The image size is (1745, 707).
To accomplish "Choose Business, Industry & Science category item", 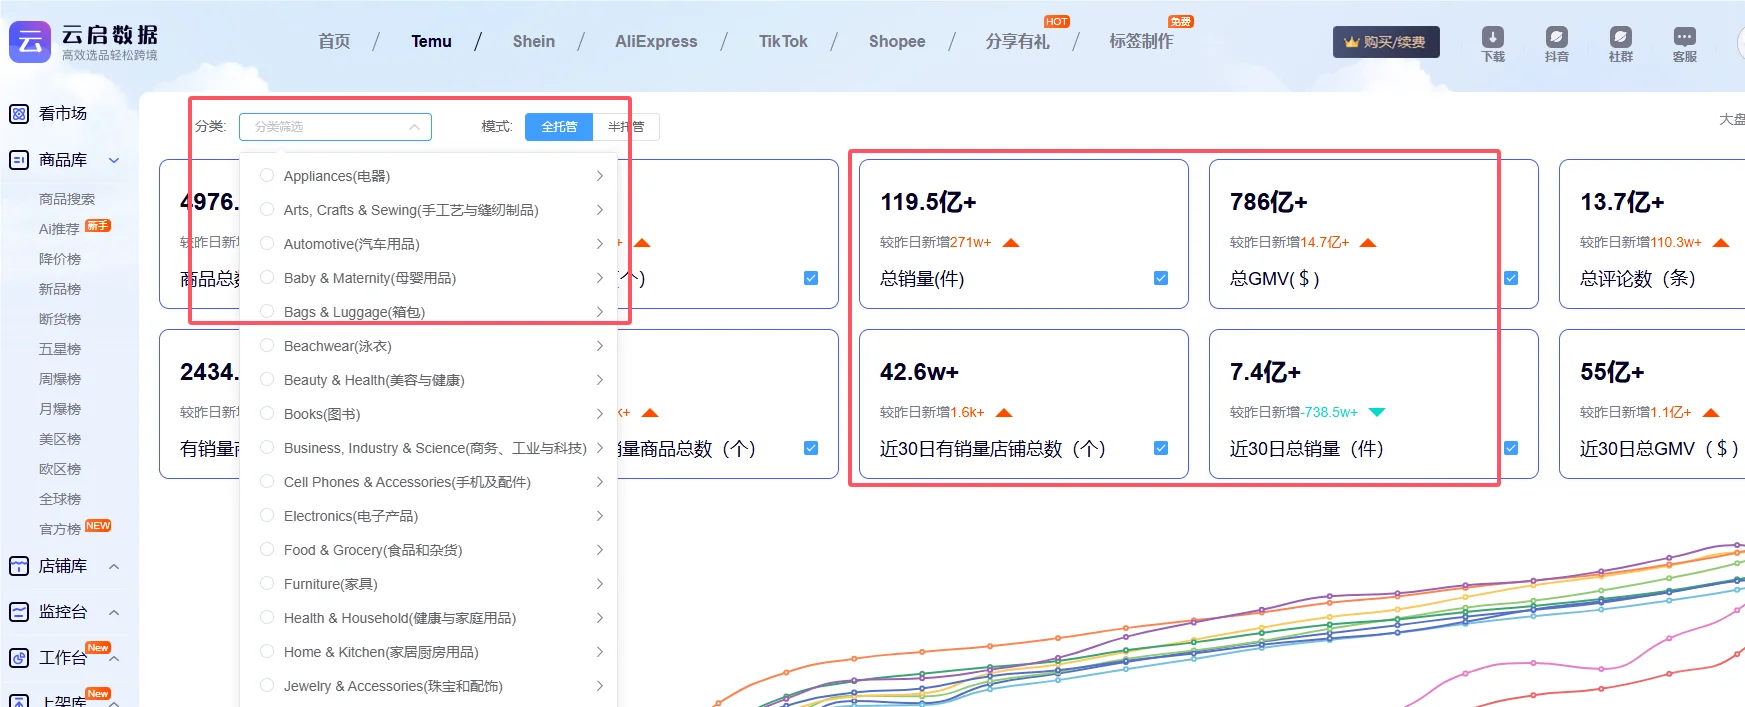I will 428,448.
